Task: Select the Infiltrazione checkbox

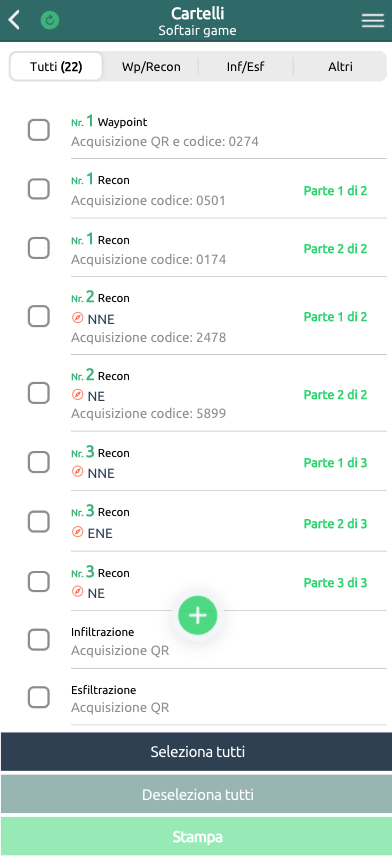Action: coord(39,639)
